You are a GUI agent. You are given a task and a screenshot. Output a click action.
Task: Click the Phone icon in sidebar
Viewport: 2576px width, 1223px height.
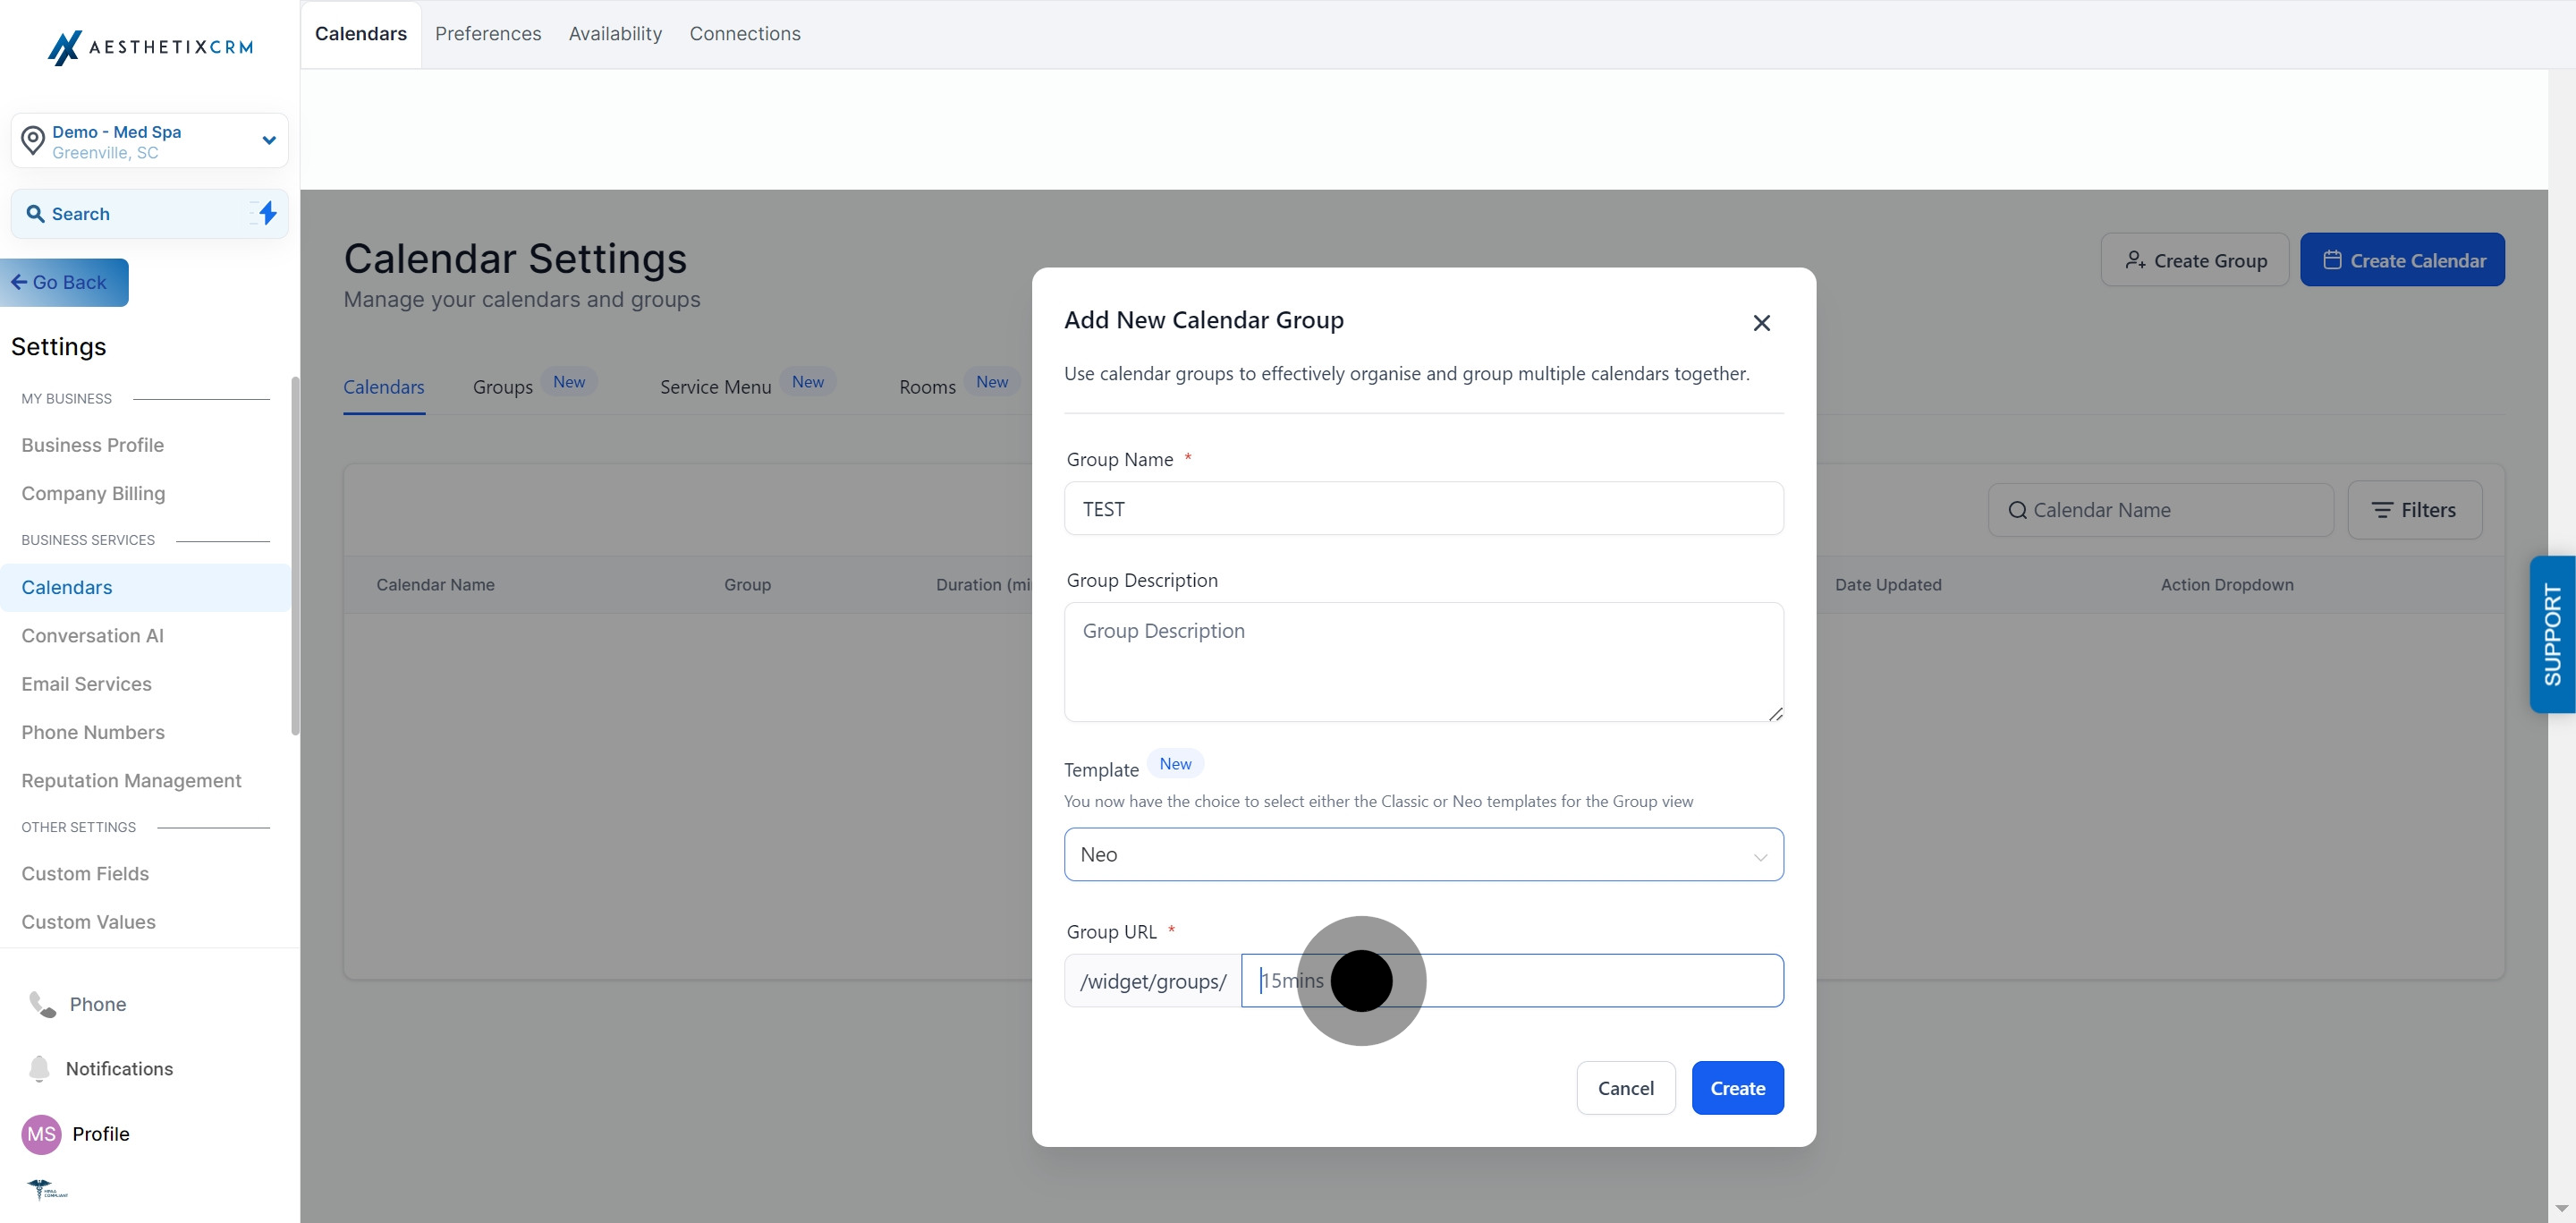tap(42, 1004)
